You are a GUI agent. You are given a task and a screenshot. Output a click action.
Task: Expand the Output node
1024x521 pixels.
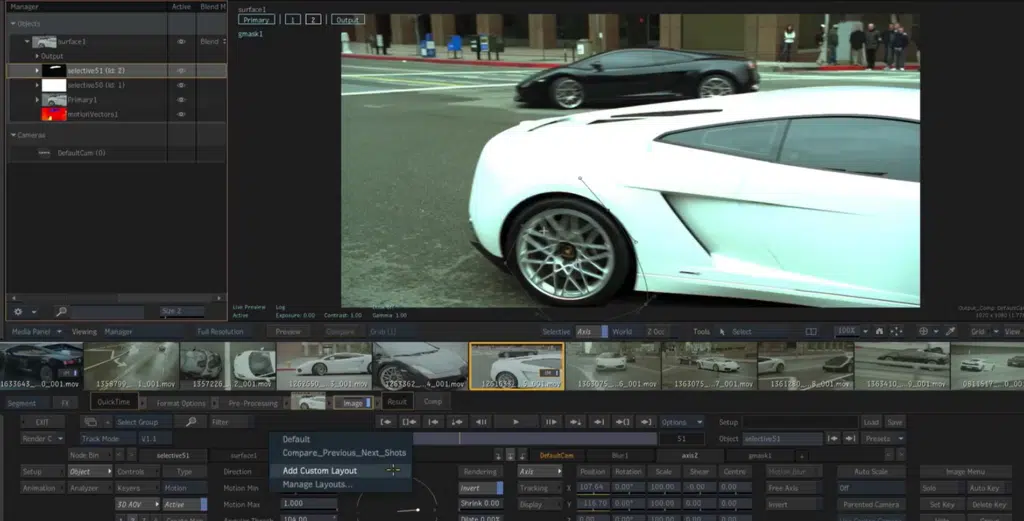(37, 56)
